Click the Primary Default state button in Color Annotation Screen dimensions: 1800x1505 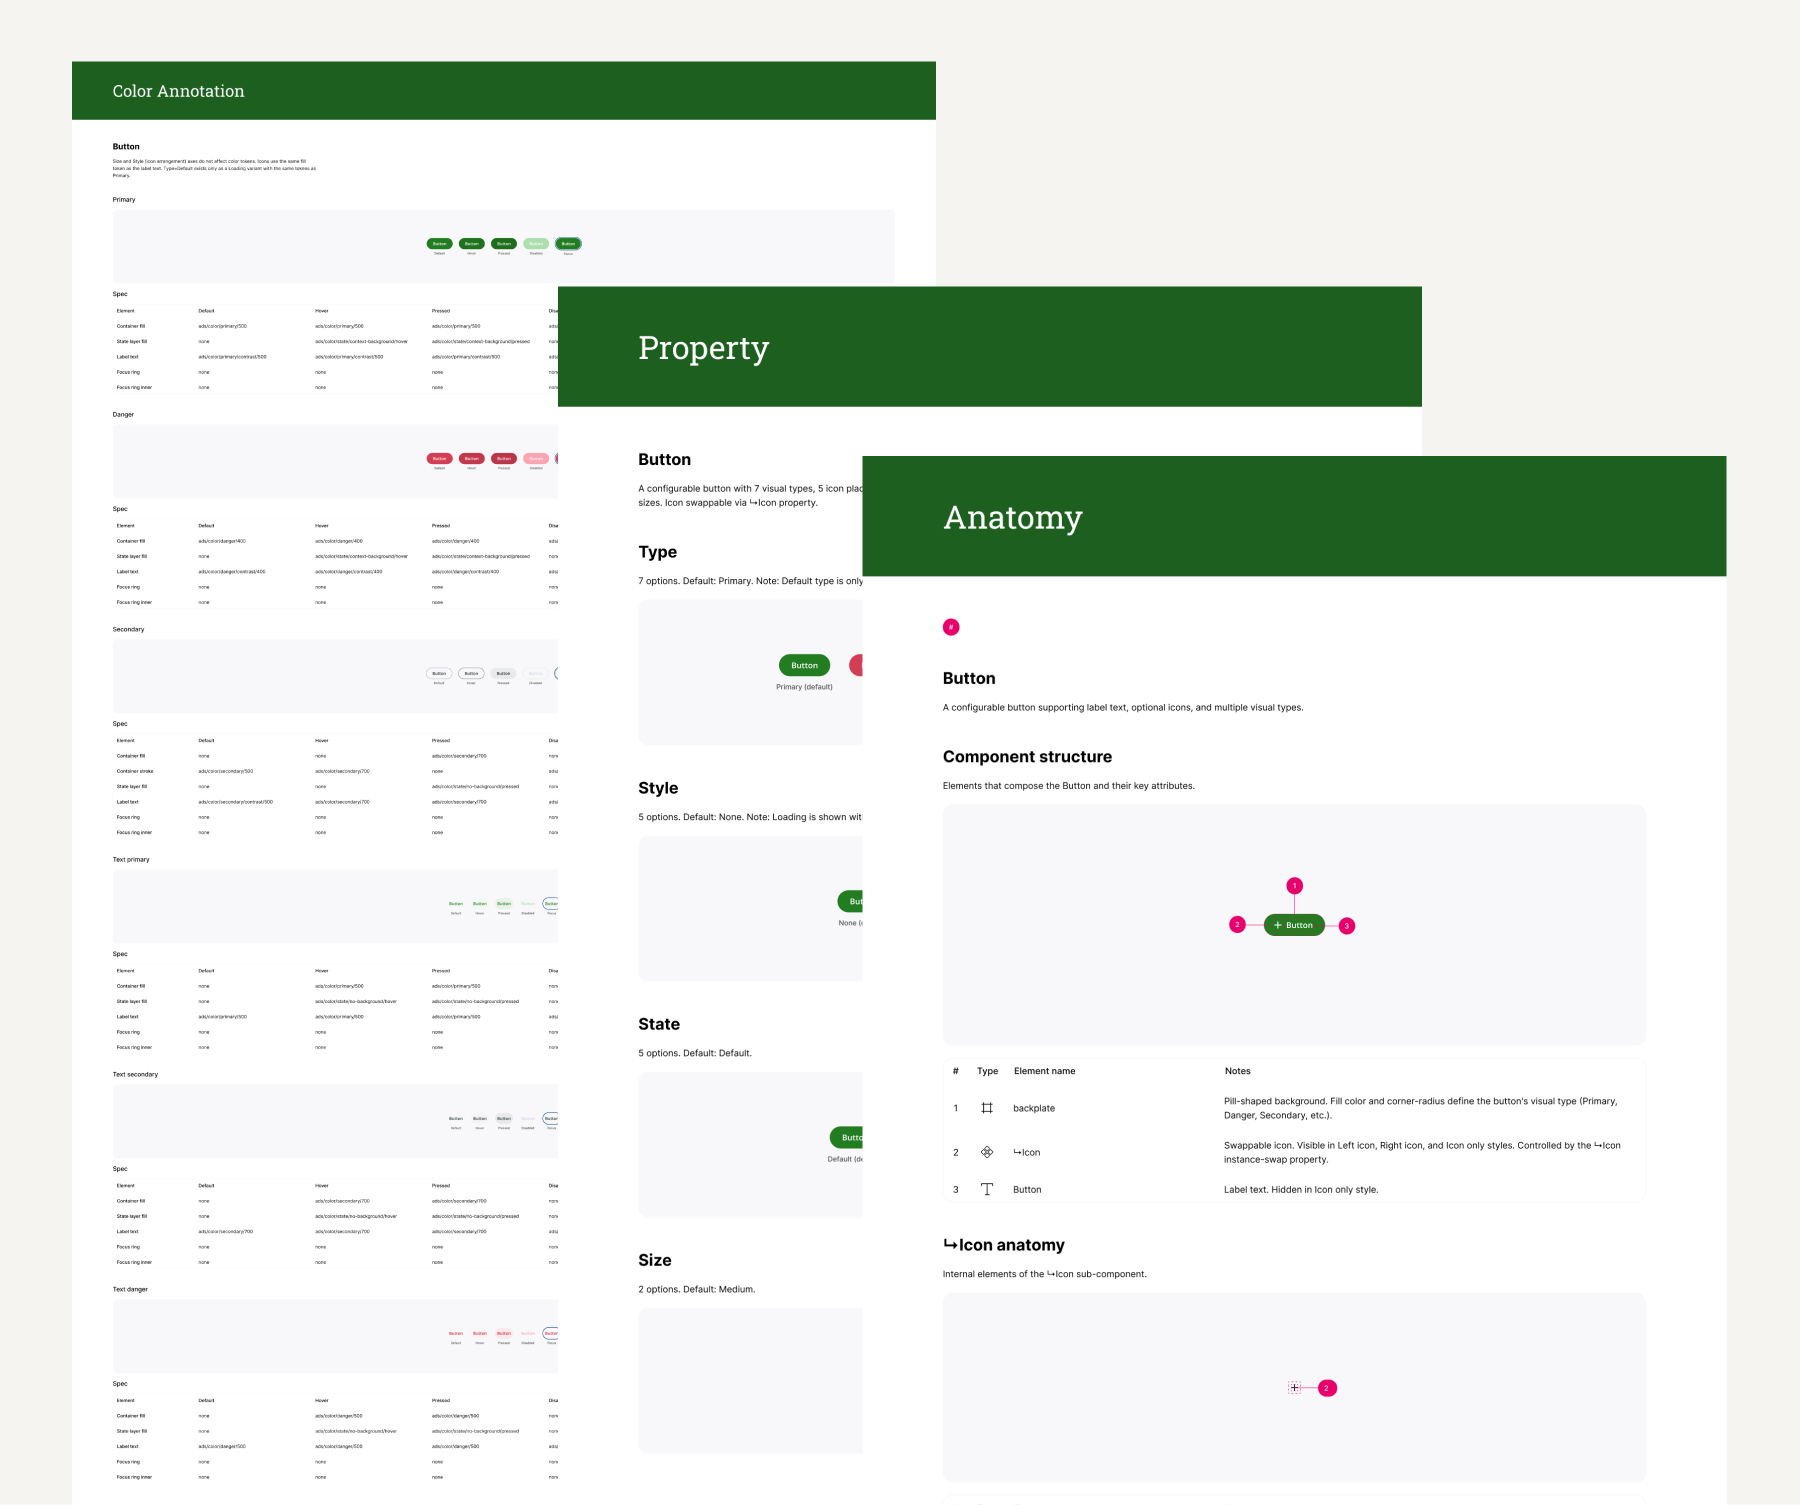click(440, 244)
